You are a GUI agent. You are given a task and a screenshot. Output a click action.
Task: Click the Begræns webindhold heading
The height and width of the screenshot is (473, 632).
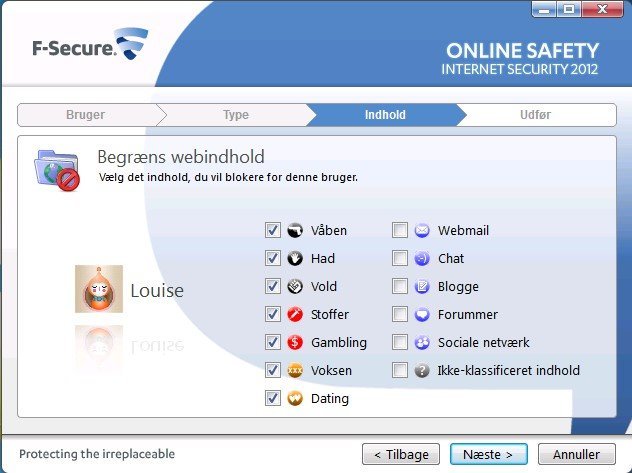point(181,157)
